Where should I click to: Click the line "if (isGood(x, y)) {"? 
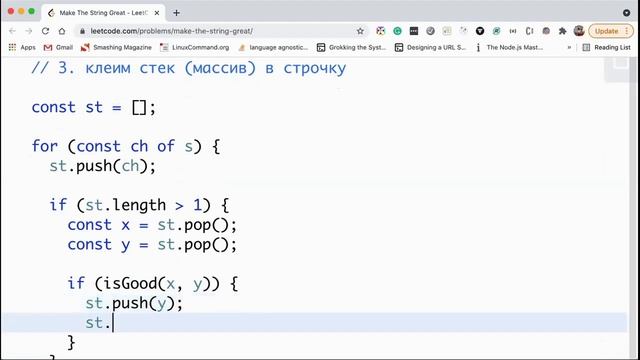click(x=153, y=284)
